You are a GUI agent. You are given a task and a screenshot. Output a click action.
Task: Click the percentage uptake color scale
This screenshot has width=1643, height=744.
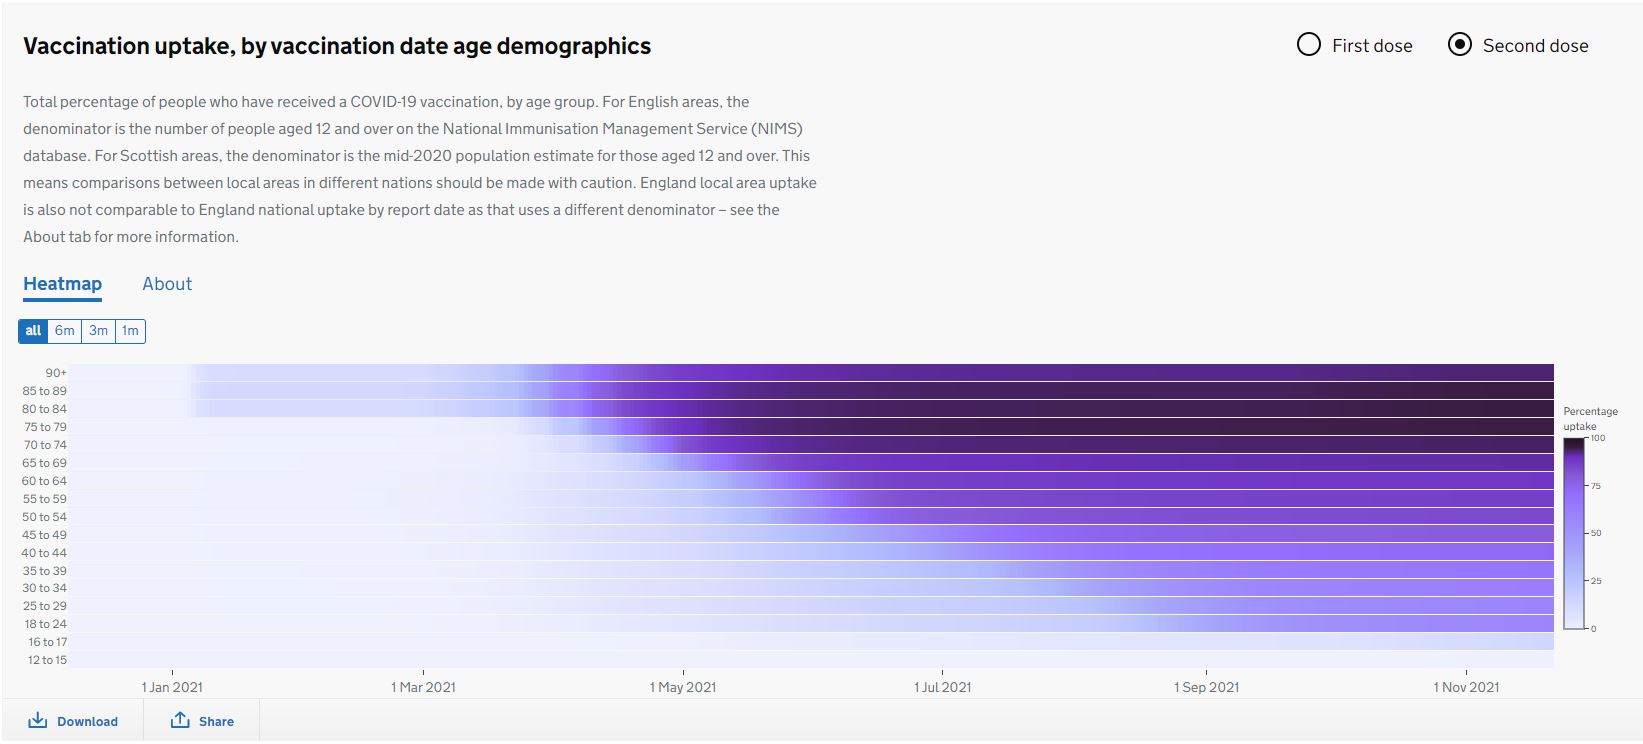[x=1574, y=533]
